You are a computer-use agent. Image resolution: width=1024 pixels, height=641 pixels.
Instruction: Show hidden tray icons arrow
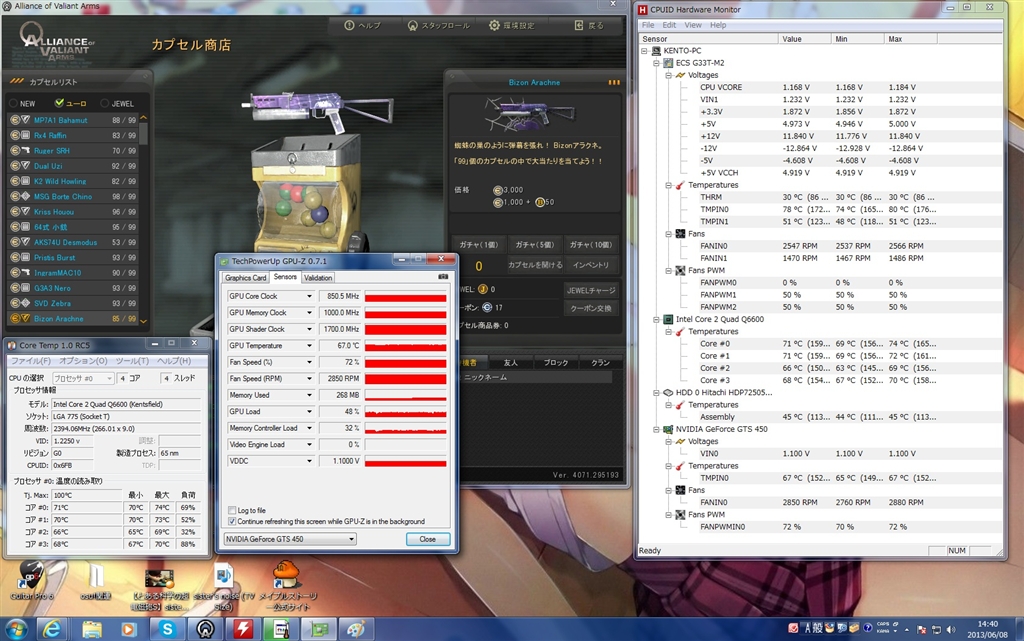[906, 629]
